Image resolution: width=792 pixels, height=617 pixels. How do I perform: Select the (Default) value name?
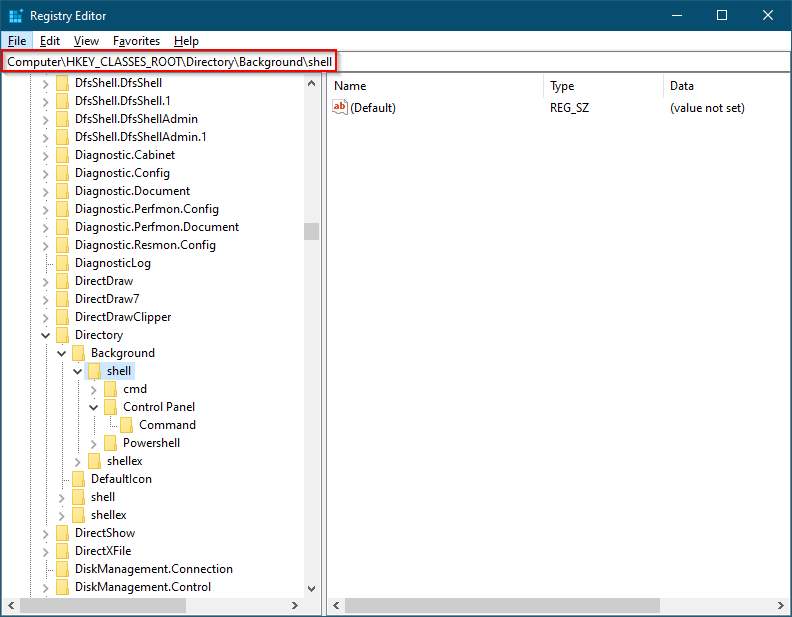[x=373, y=108]
